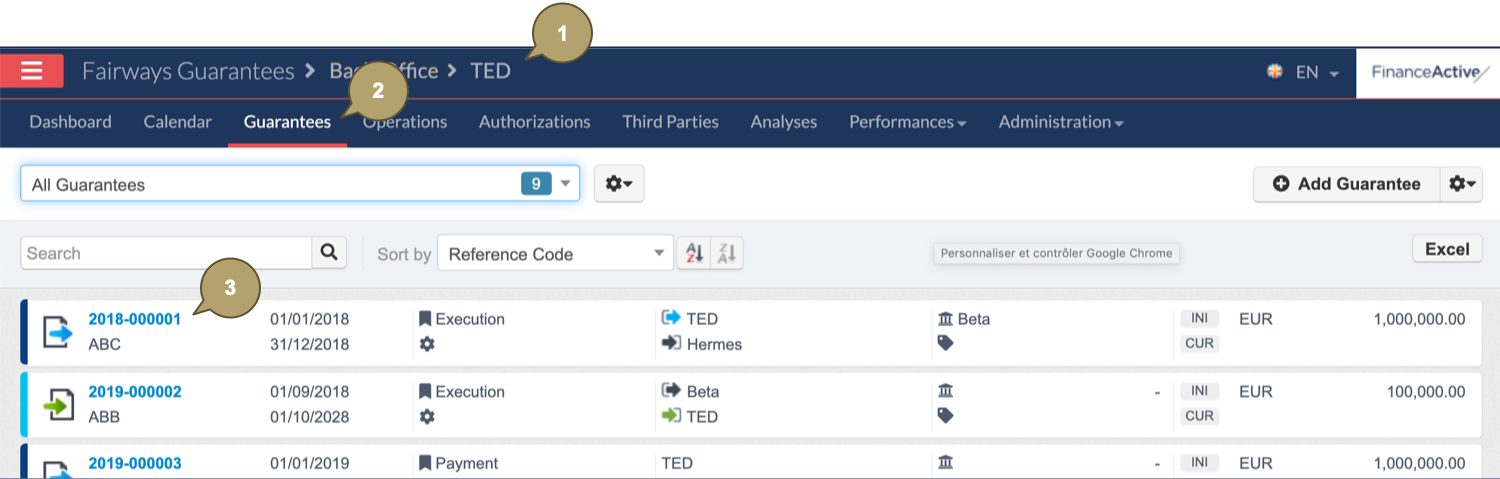Open the red hamburger menu
This screenshot has width=1500, height=479.
32,71
